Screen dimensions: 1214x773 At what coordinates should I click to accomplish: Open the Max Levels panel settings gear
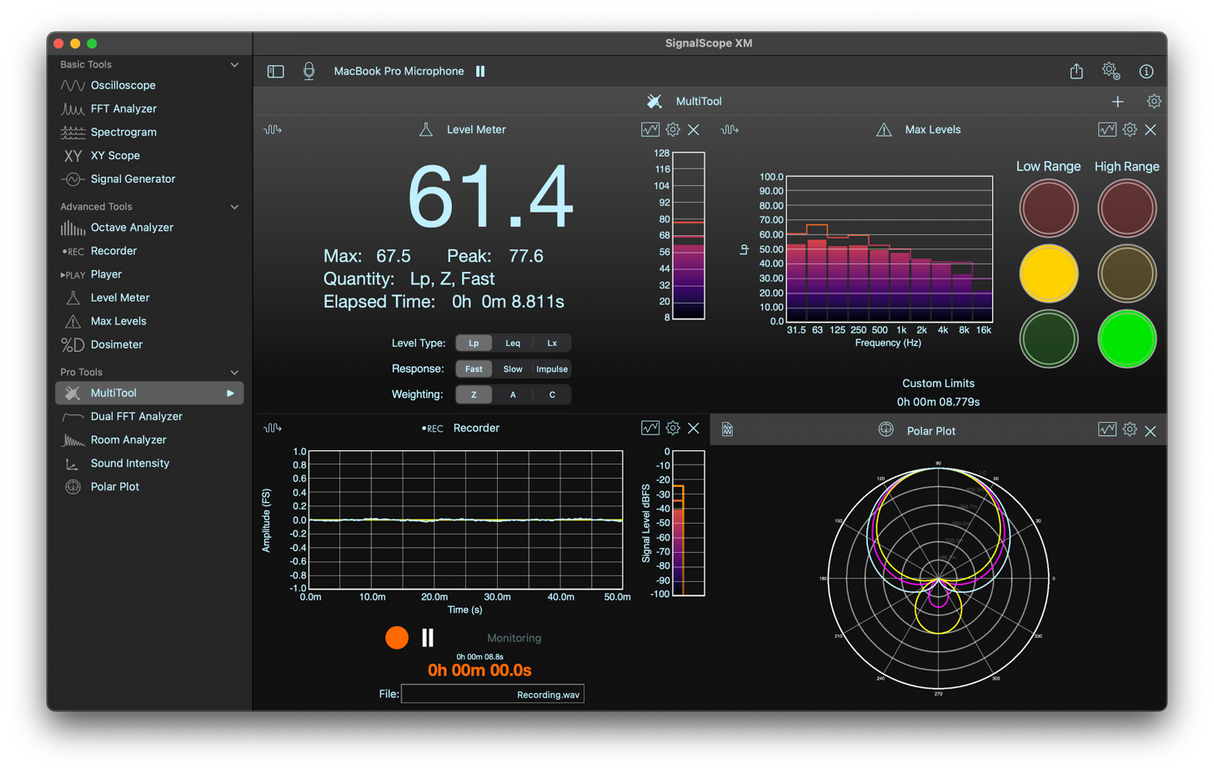coord(1129,129)
